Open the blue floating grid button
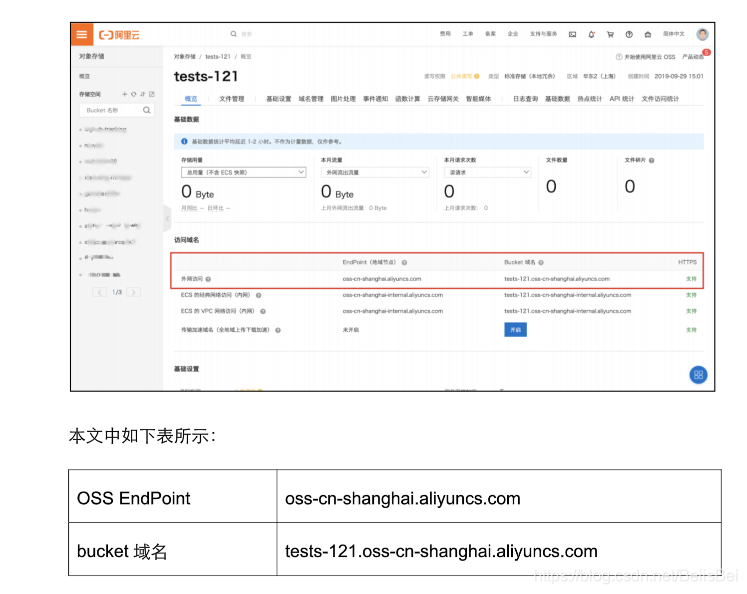 [698, 375]
